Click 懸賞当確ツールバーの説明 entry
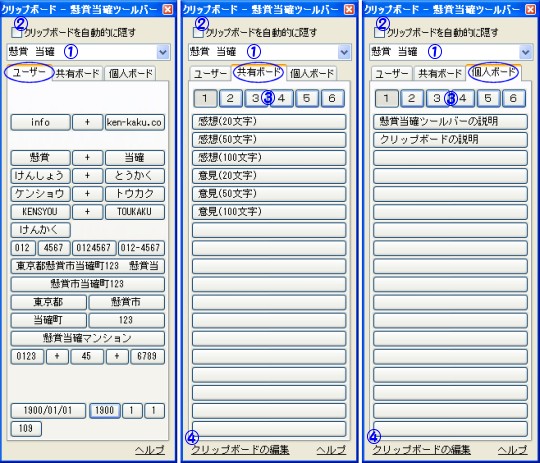 450,122
